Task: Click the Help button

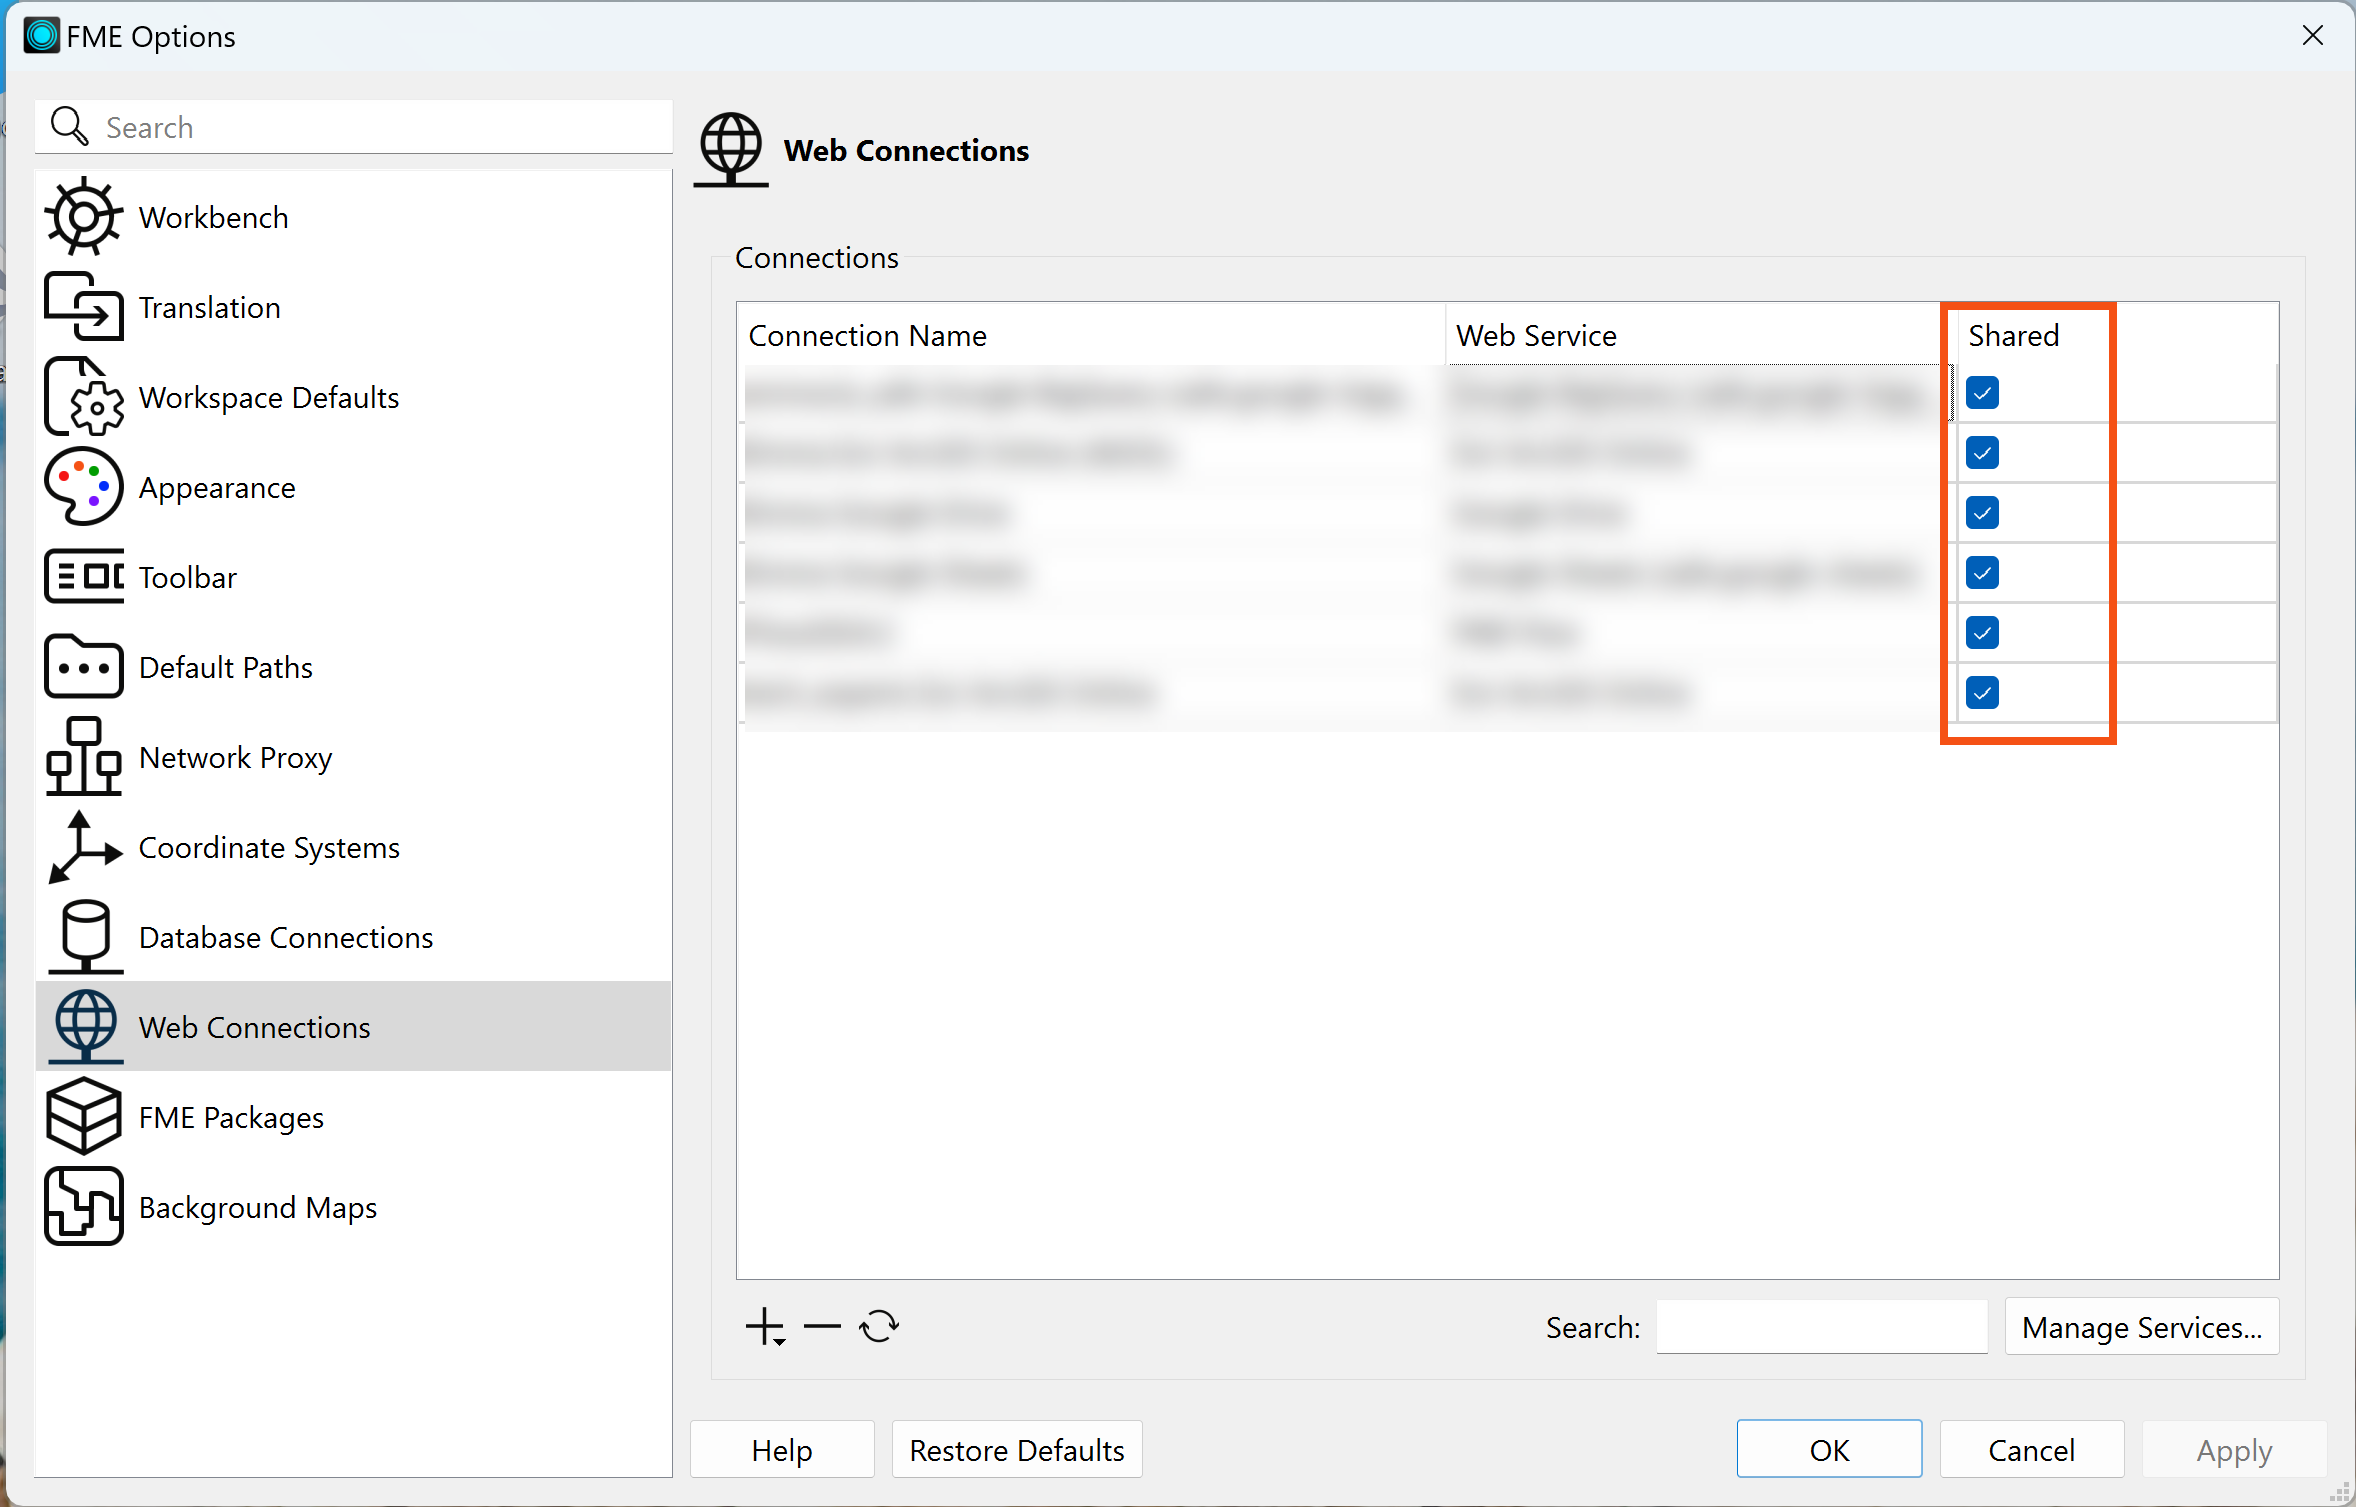Action: click(x=782, y=1450)
